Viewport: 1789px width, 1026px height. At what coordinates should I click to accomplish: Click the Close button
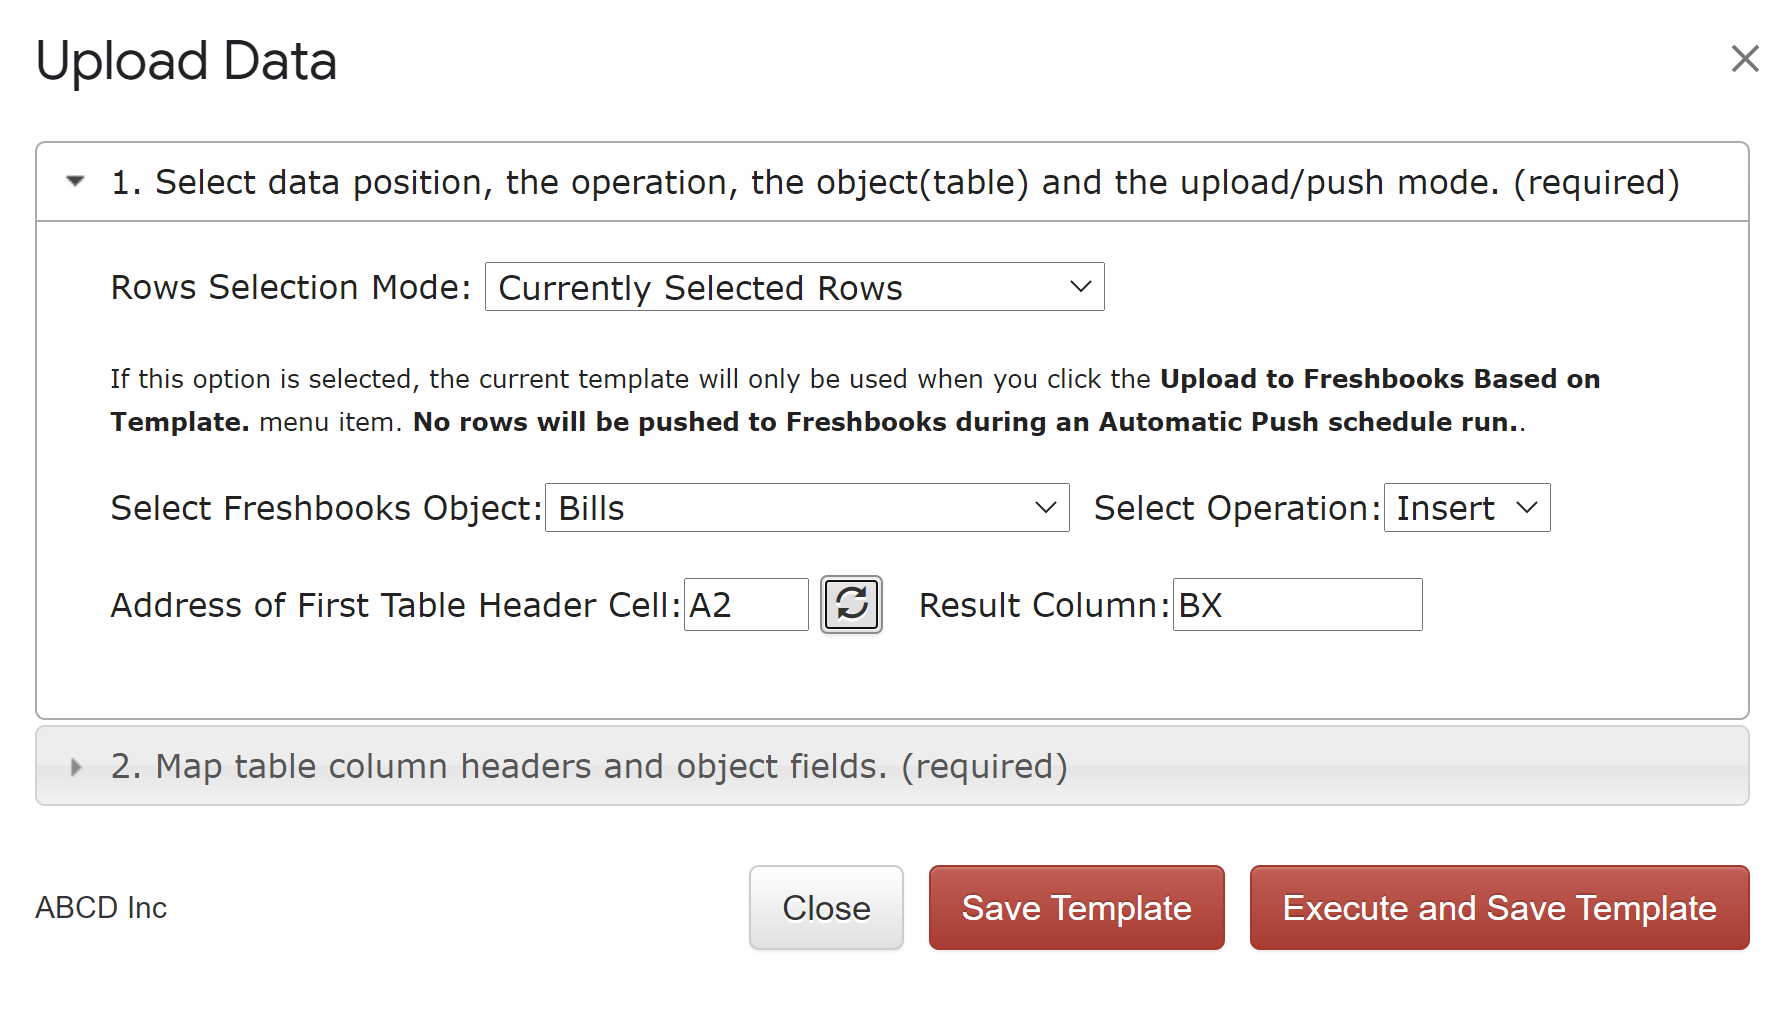[x=826, y=908]
